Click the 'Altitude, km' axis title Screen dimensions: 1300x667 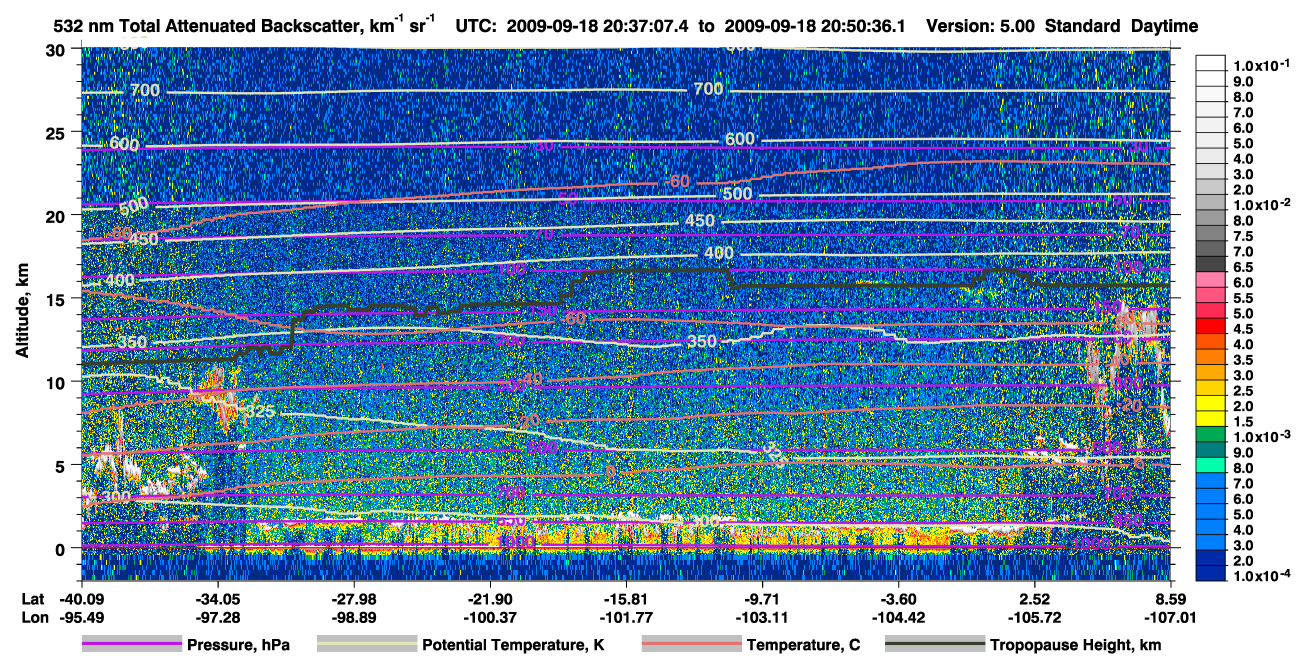pos(22,313)
